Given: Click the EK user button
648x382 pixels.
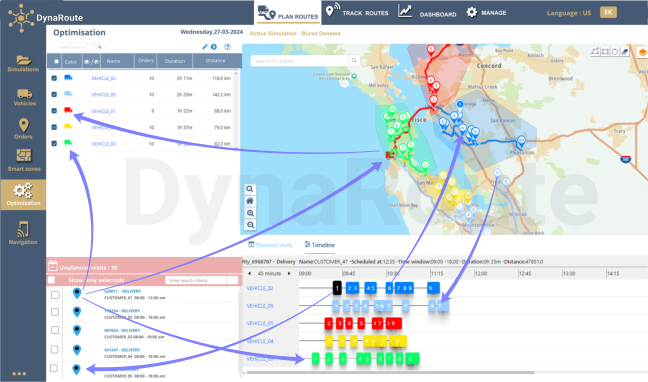Looking at the screenshot, I should click(608, 12).
